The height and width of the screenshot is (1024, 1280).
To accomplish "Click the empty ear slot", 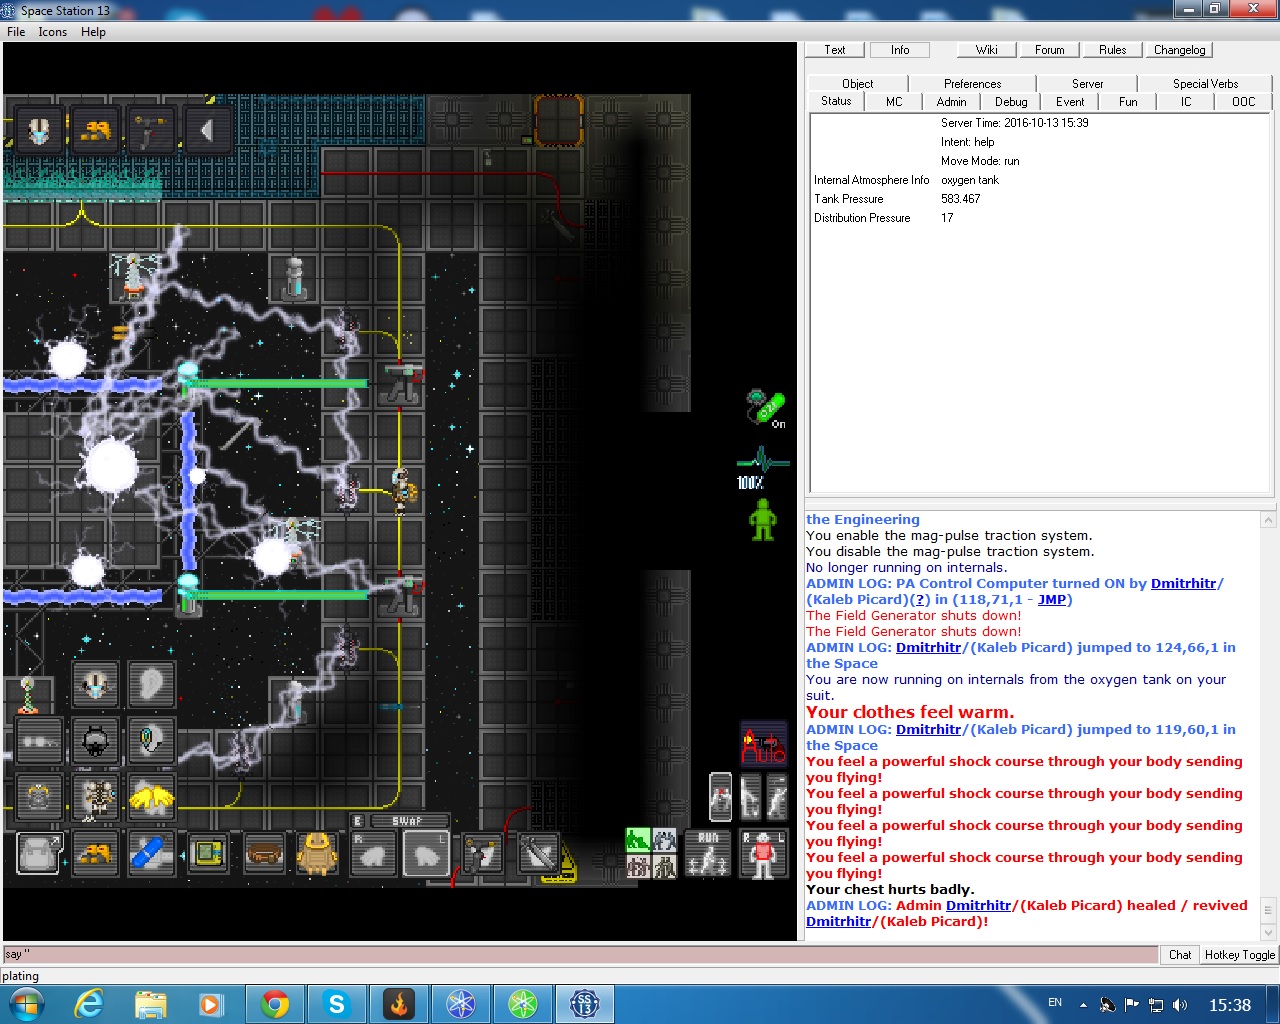I will 151,684.
